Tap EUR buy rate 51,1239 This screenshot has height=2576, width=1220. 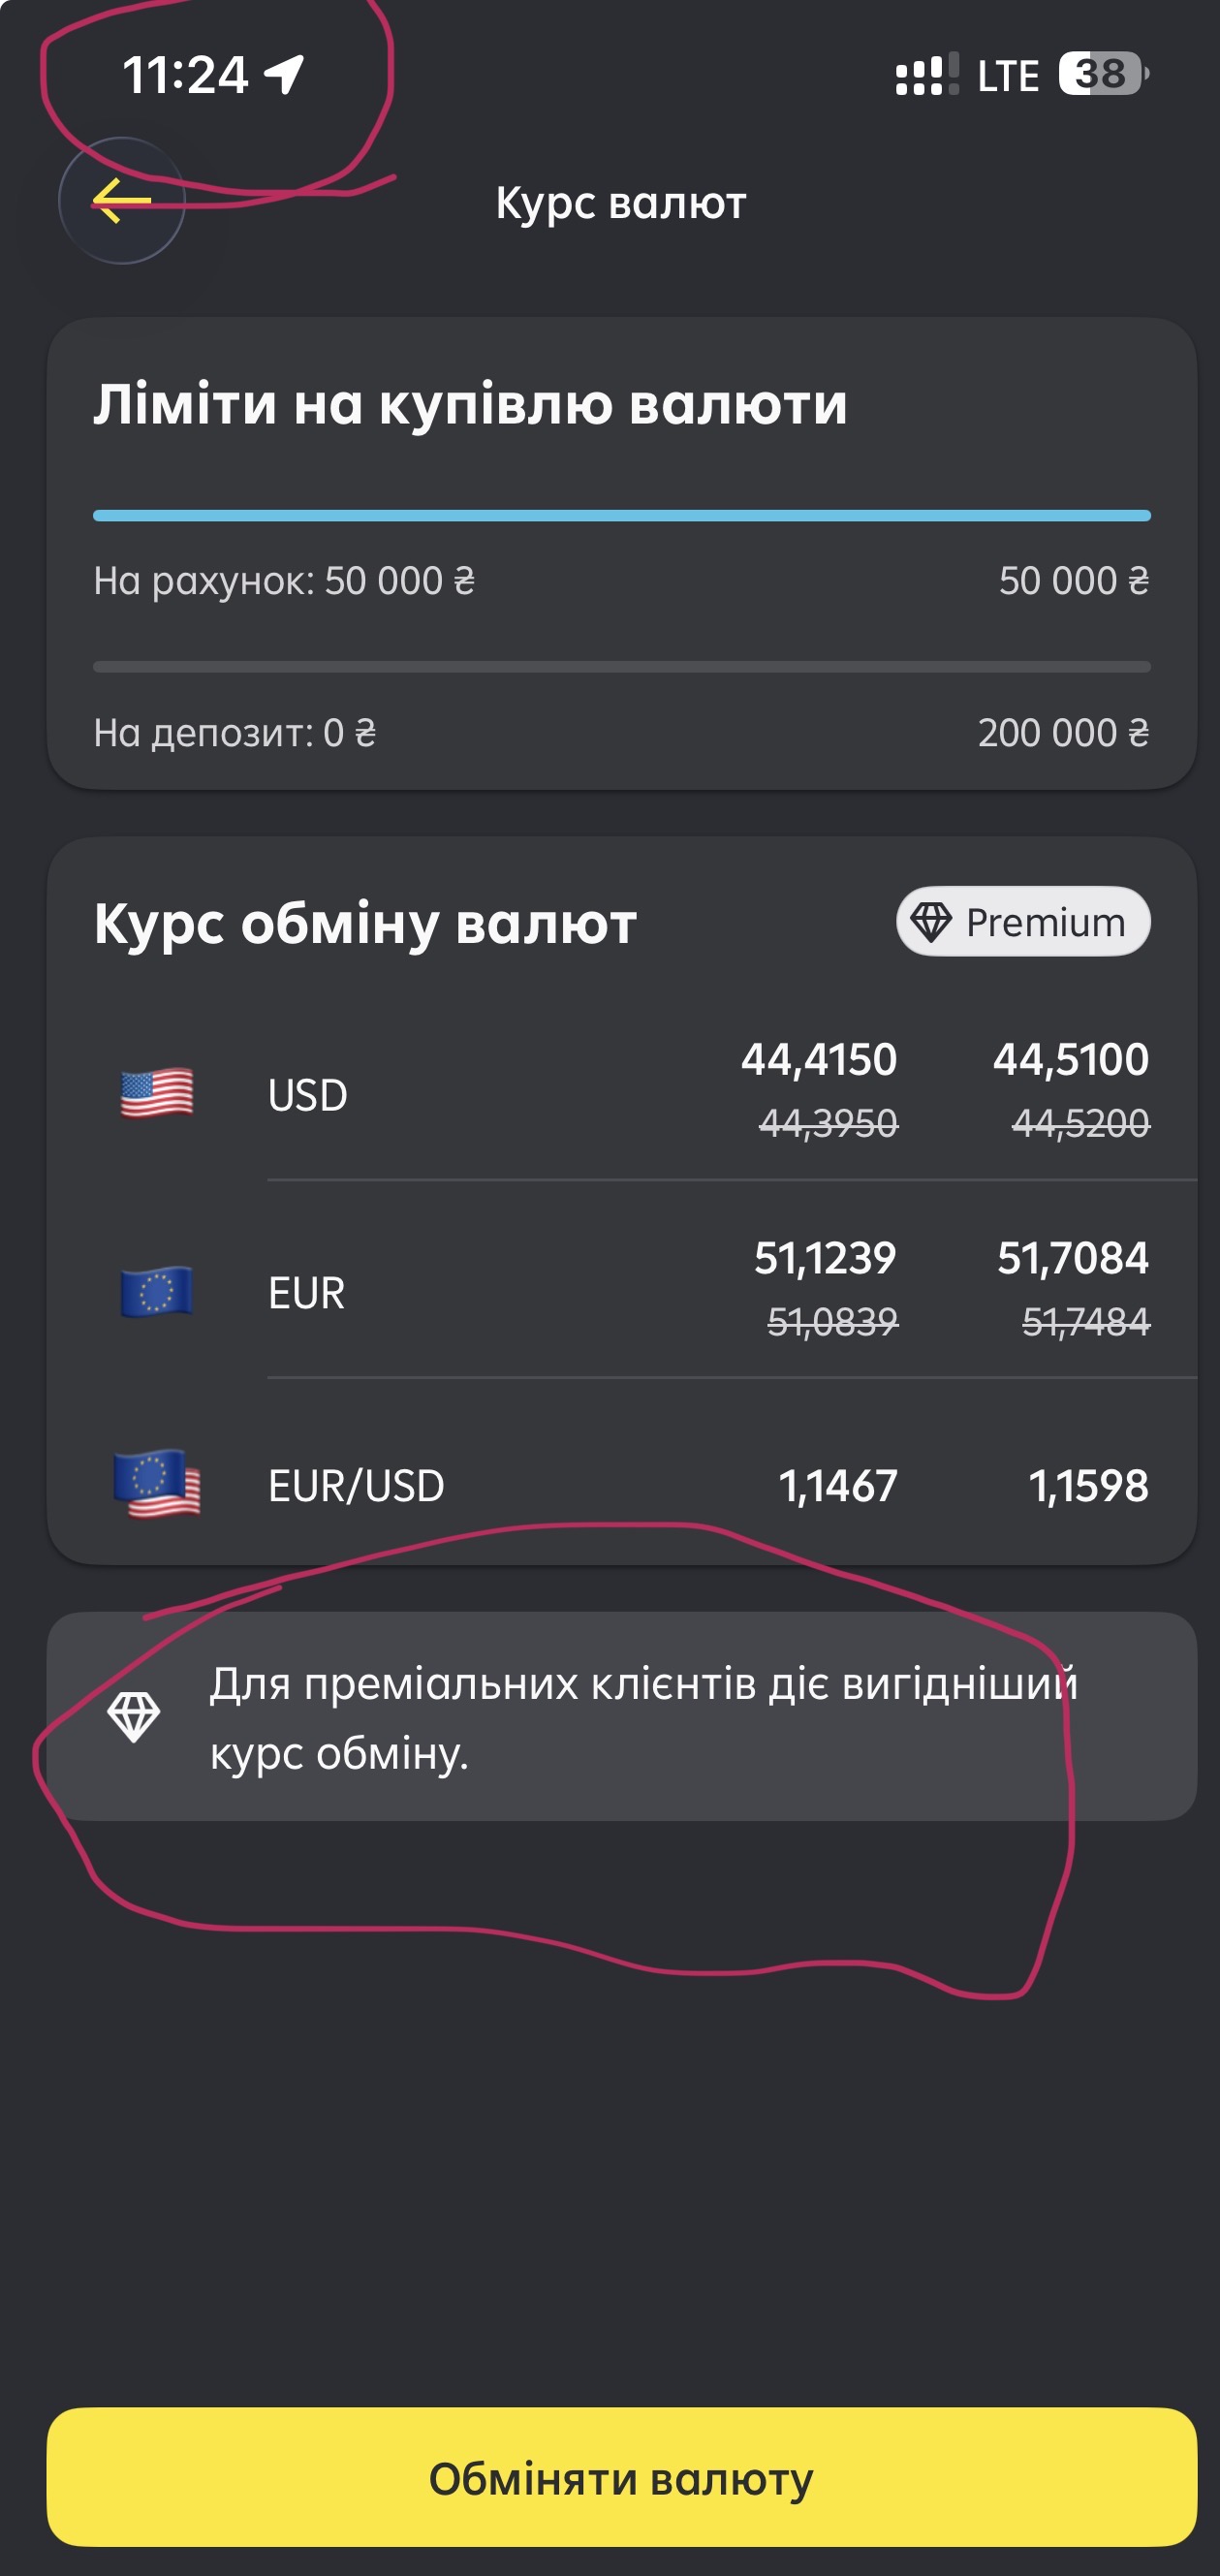(x=825, y=1258)
